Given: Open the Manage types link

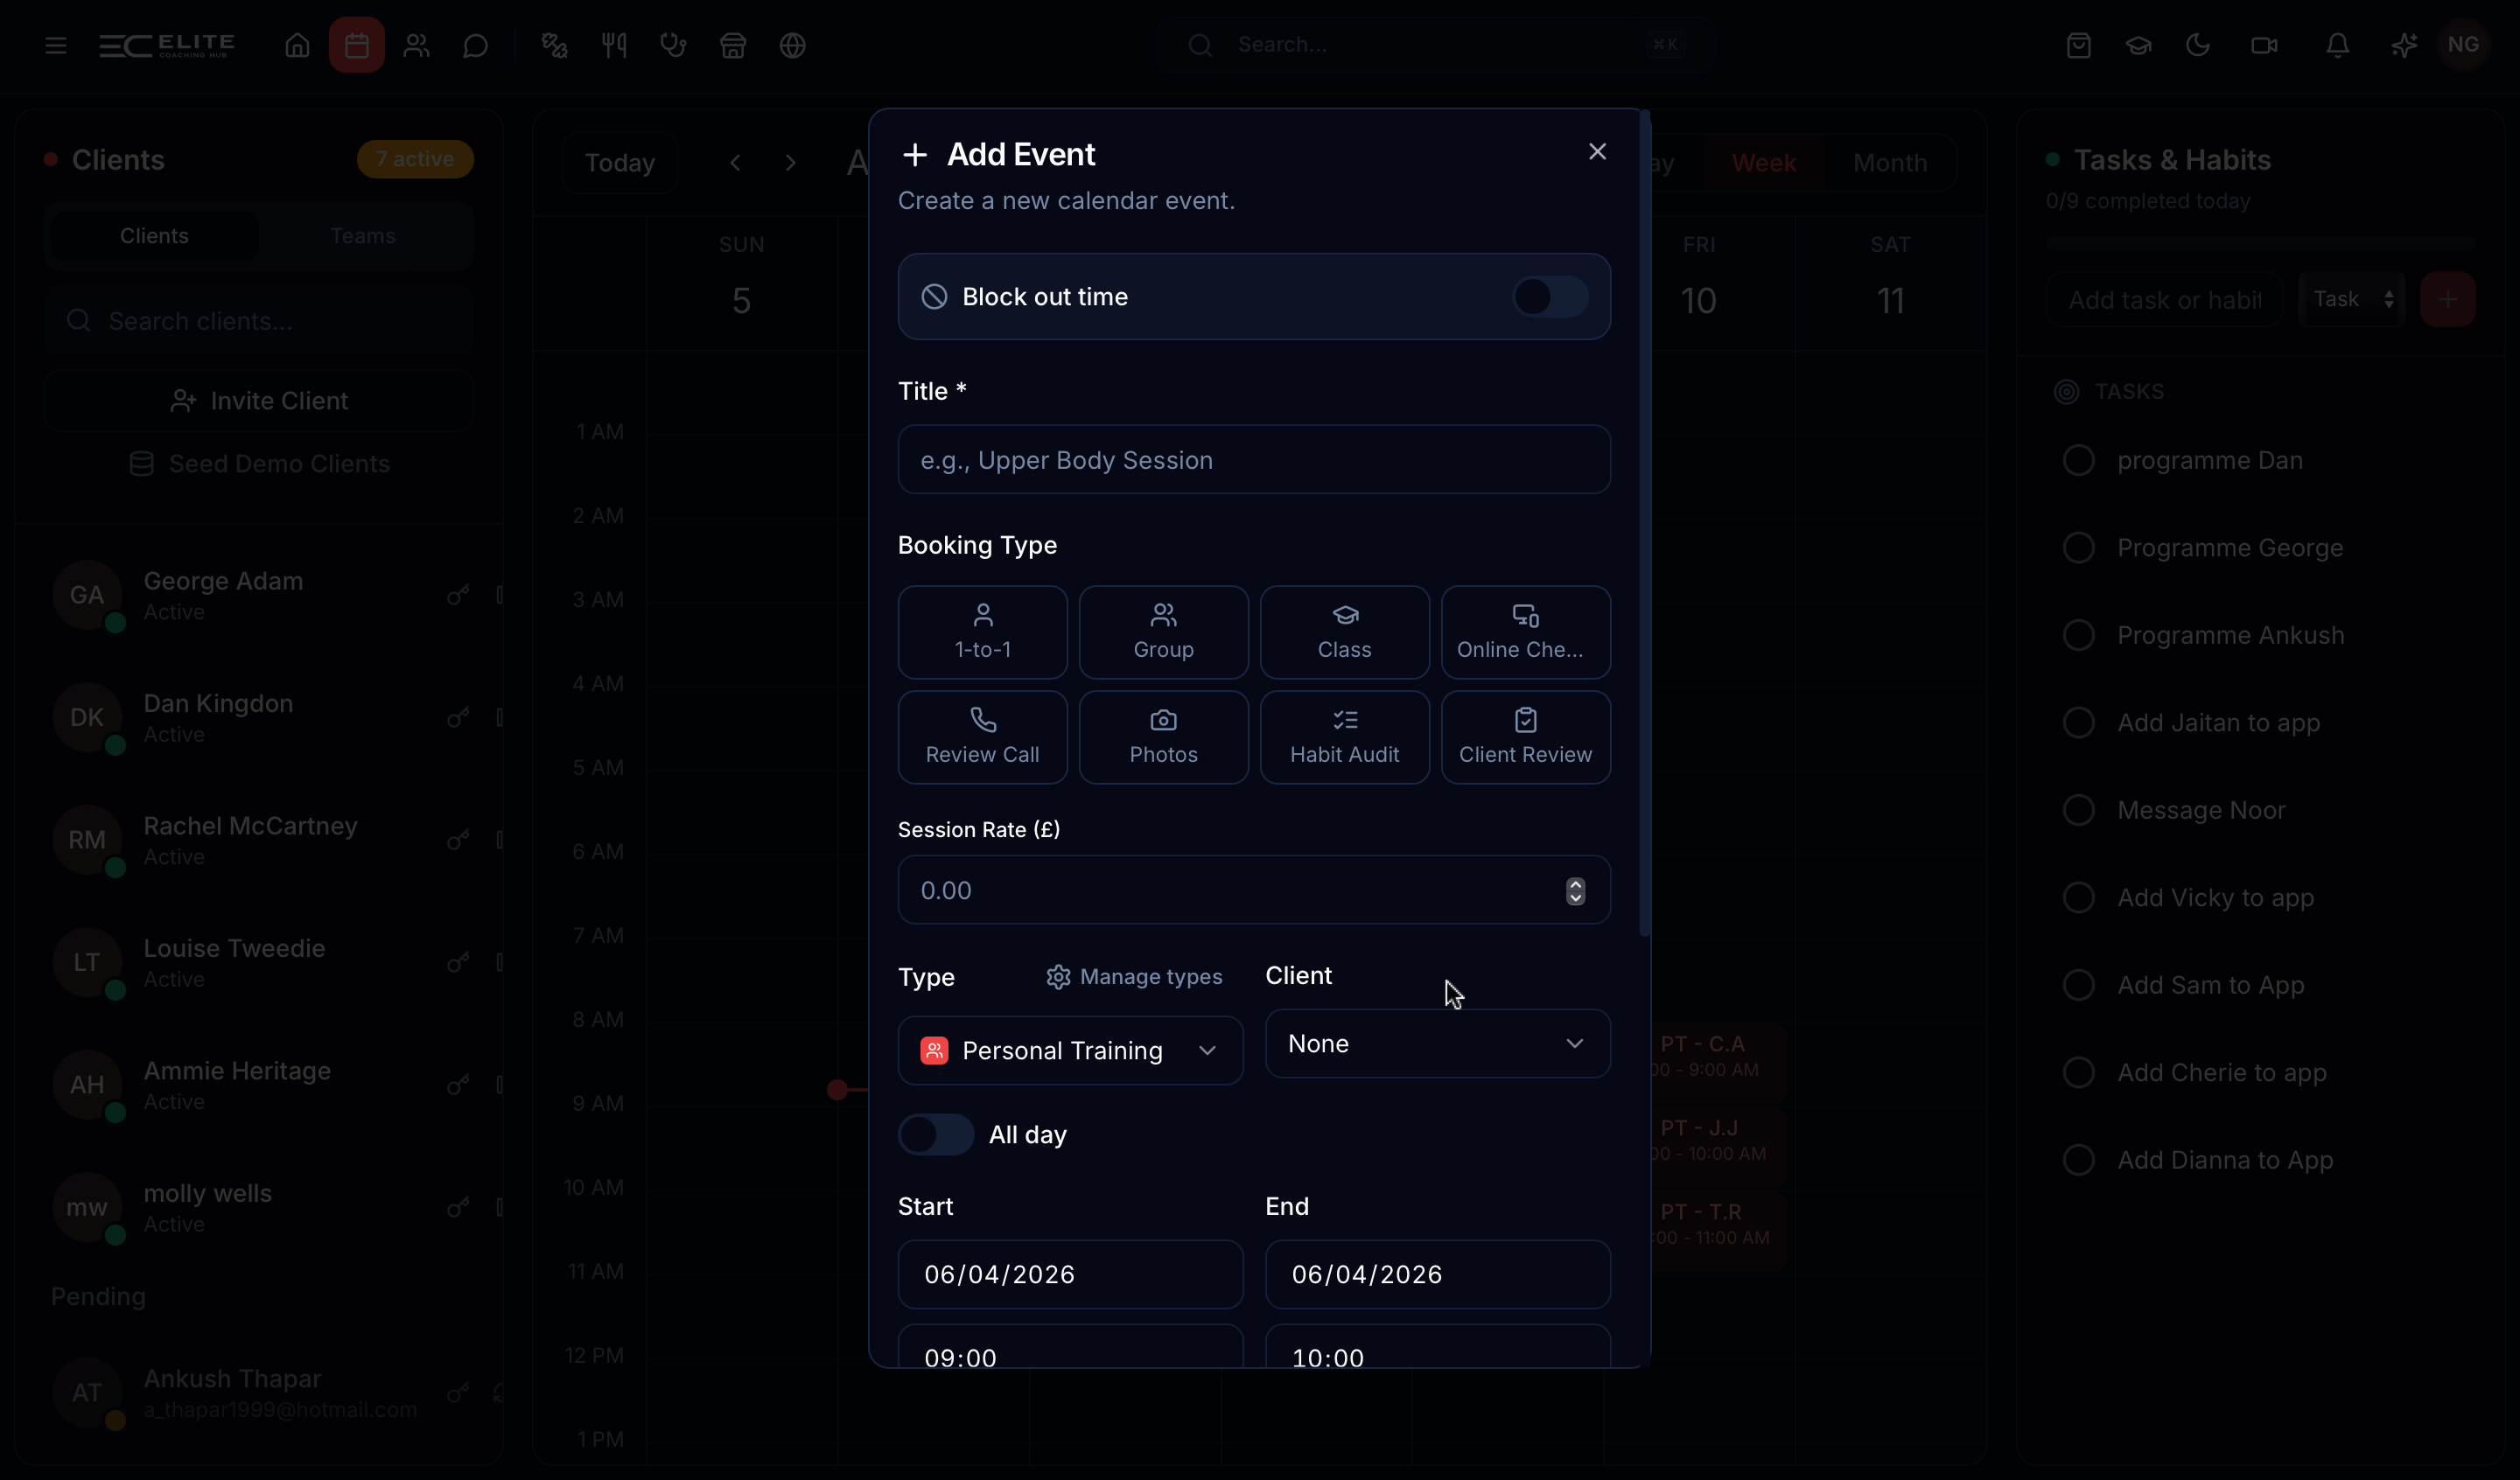Looking at the screenshot, I should [x=1134, y=976].
